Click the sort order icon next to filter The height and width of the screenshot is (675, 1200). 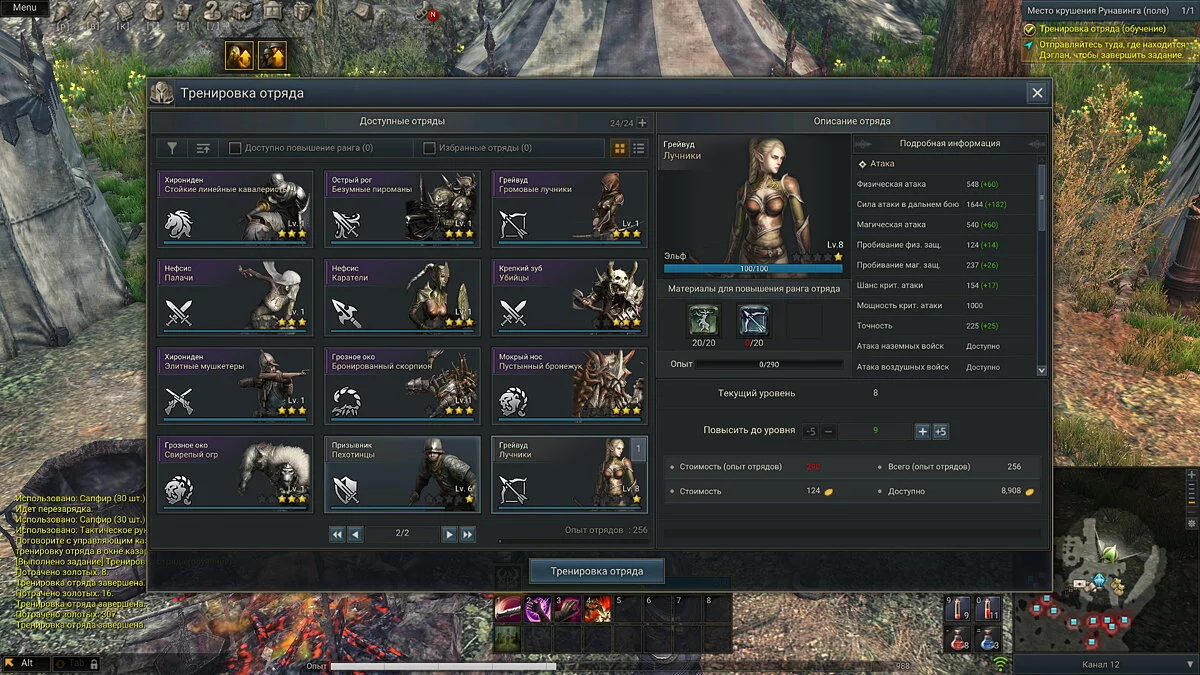click(203, 148)
